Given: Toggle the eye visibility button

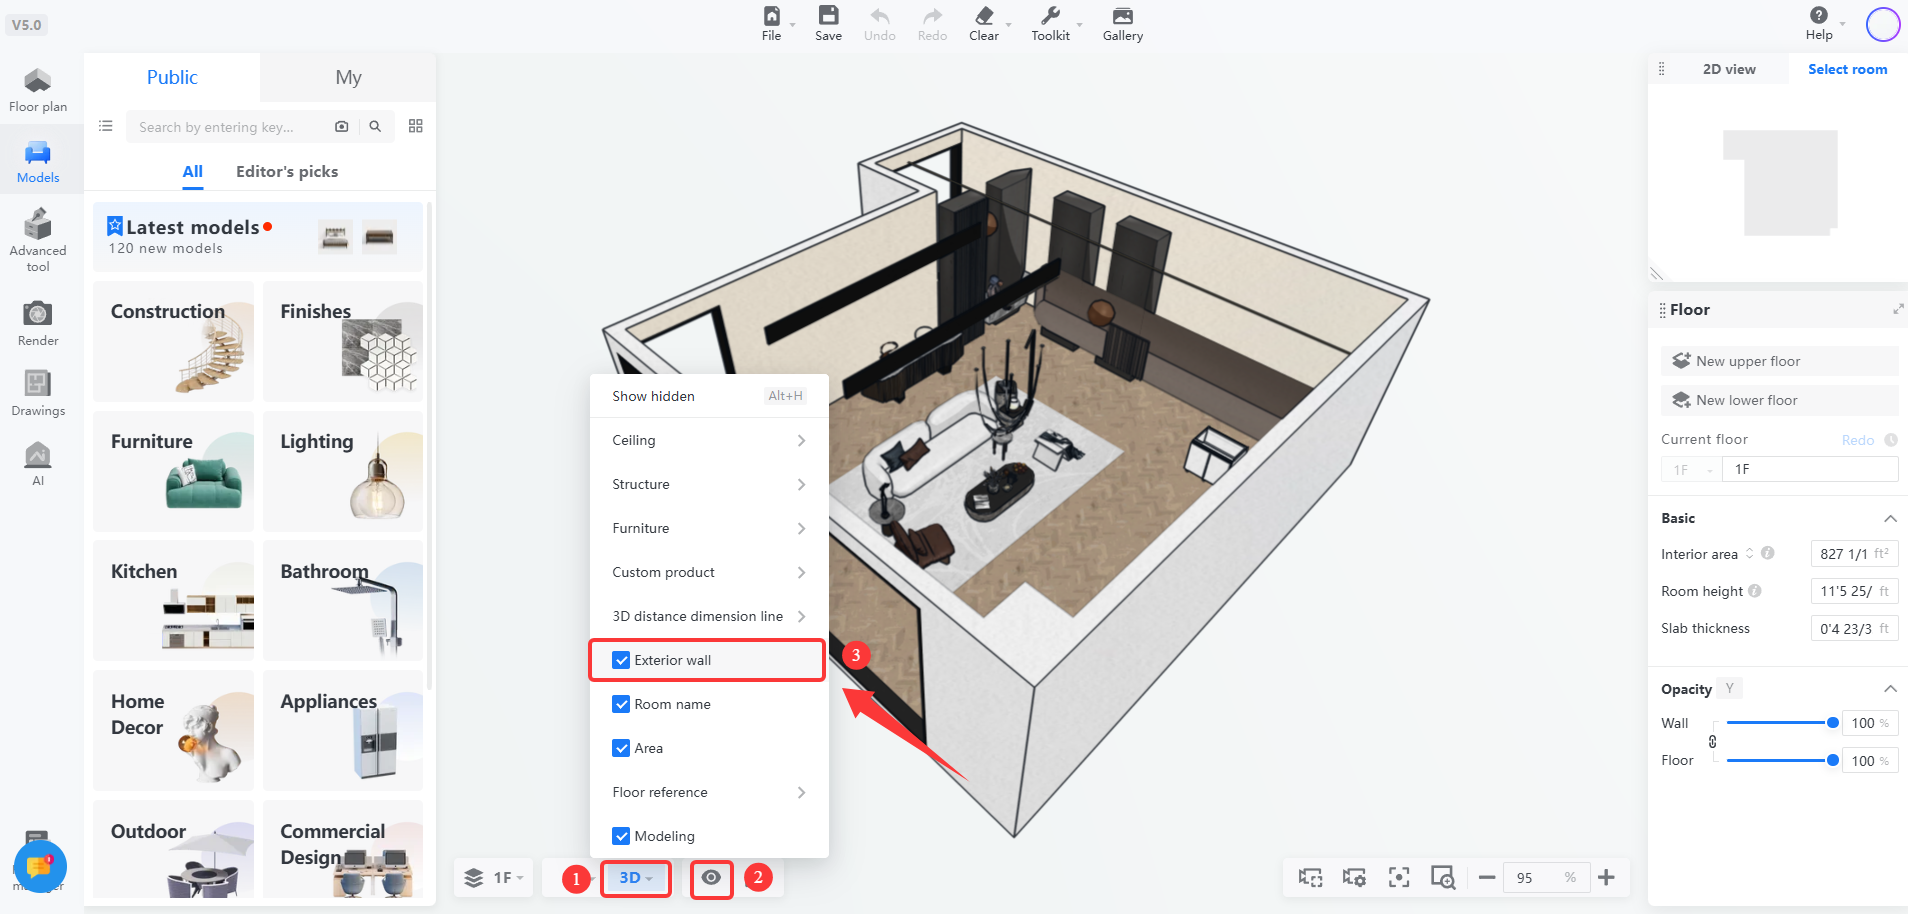Looking at the screenshot, I should [711, 877].
